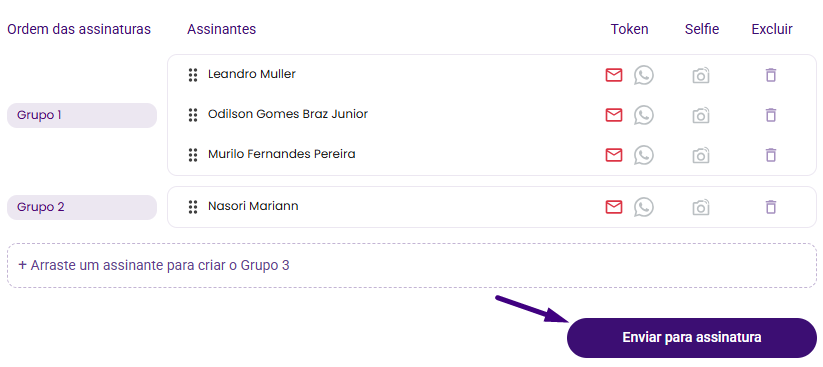
Task: Click the create Grupo 3 drop area
Action: [x=412, y=266]
